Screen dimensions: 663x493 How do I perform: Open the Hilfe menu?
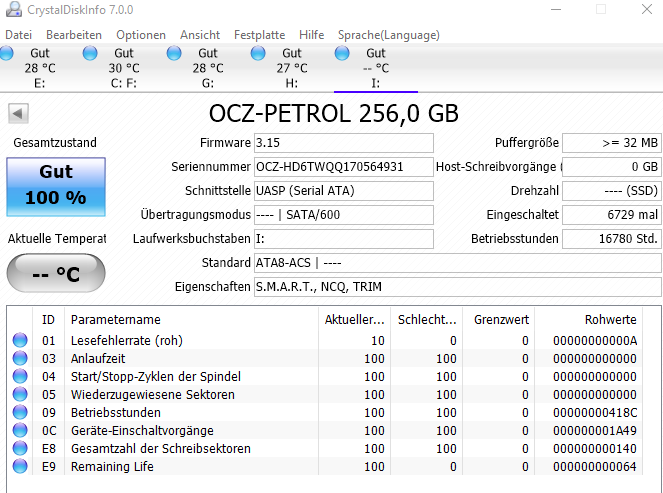(x=312, y=35)
